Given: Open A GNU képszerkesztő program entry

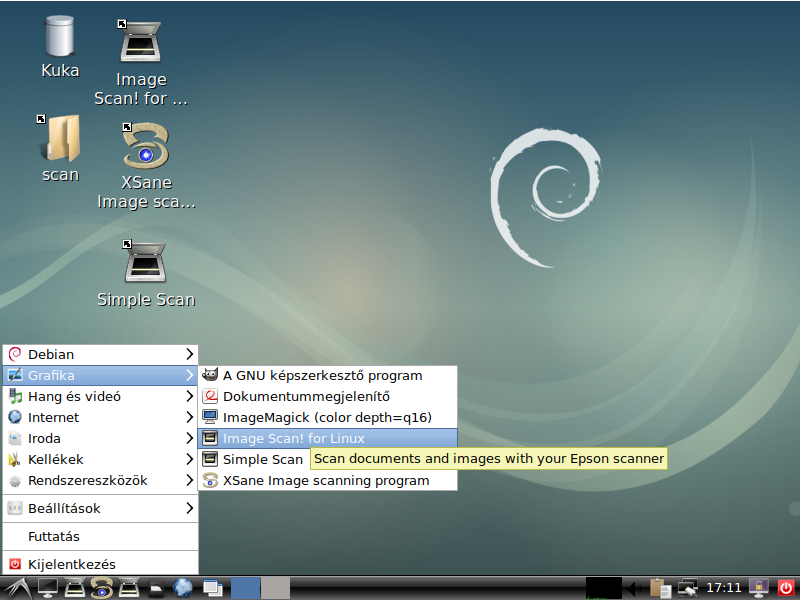Looking at the screenshot, I should coord(327,376).
